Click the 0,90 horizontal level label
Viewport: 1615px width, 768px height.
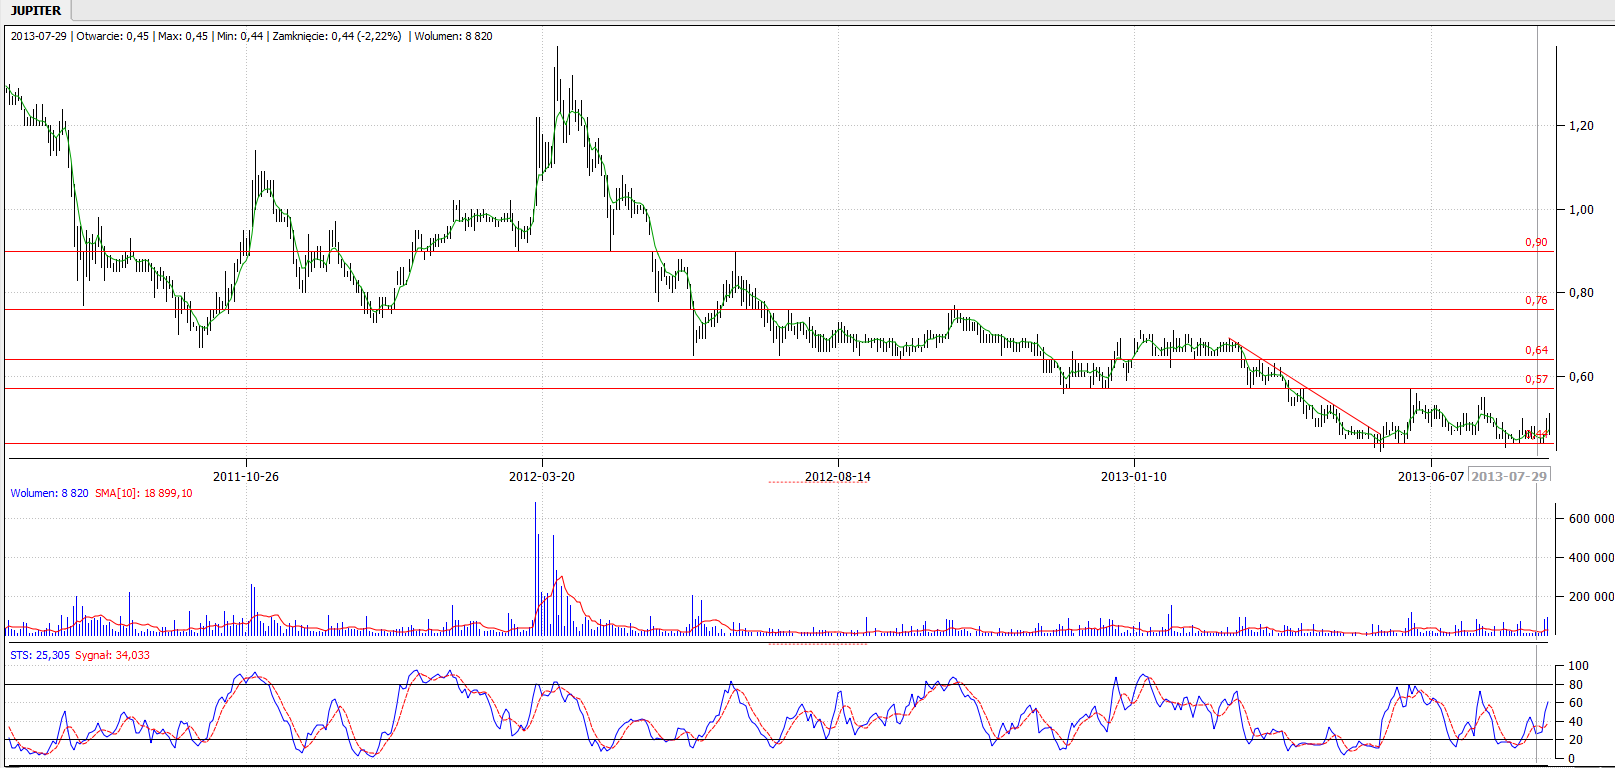(1536, 242)
